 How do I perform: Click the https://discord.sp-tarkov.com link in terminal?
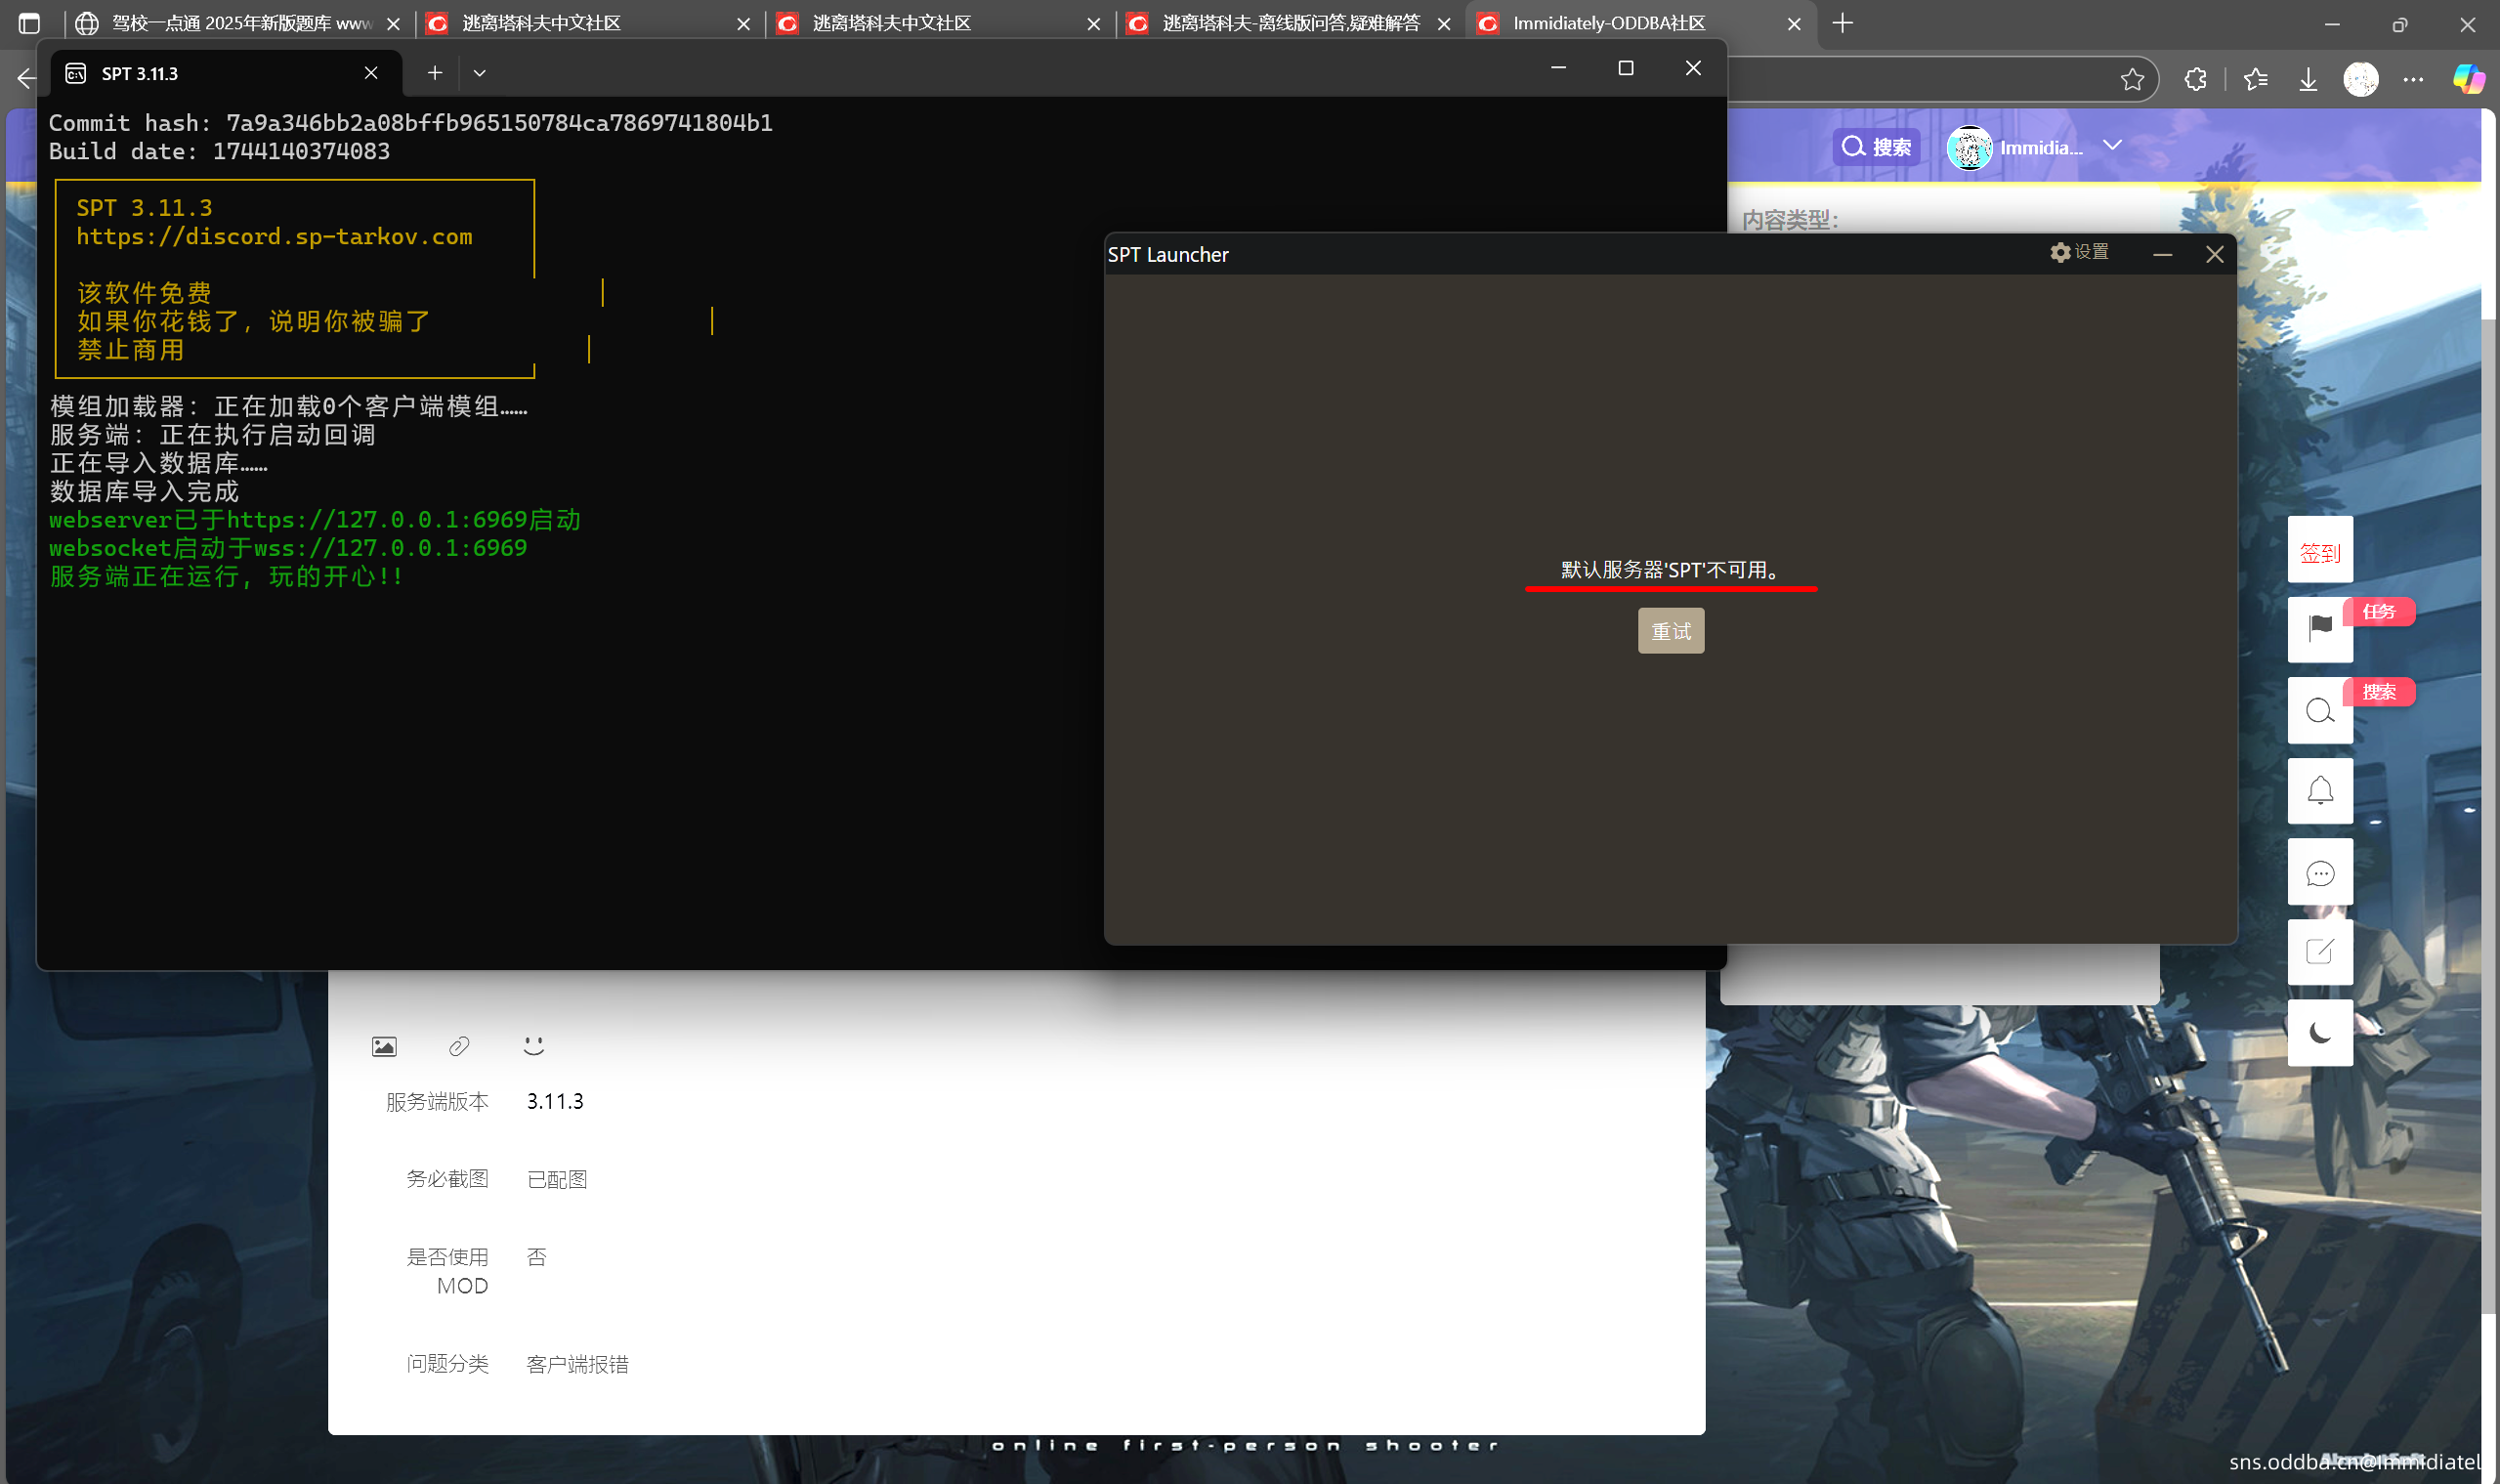(274, 236)
